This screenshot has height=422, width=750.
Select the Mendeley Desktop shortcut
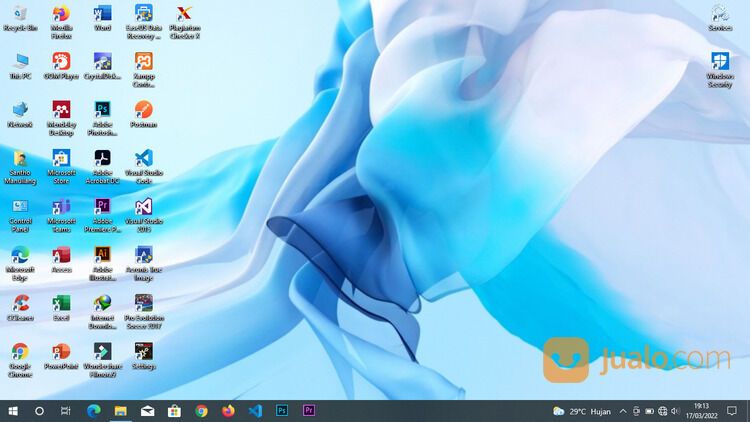click(x=61, y=118)
